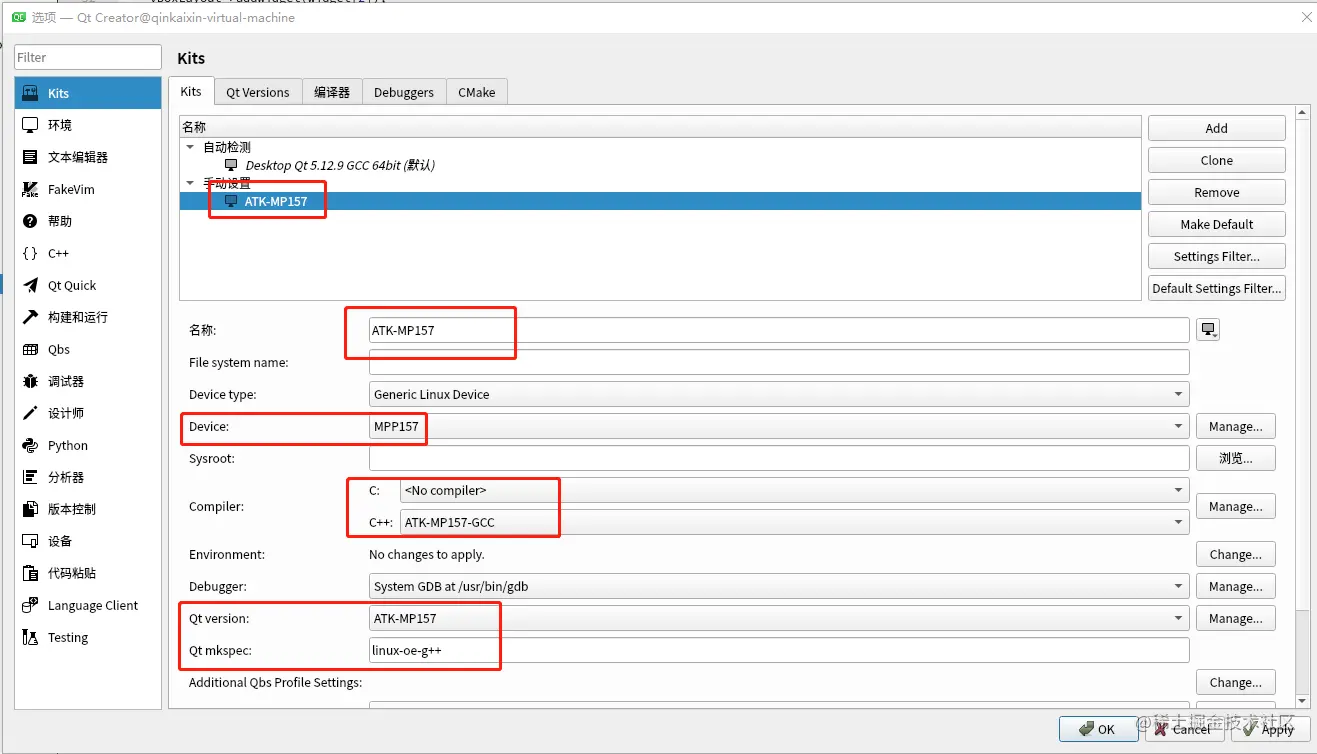Focus the Filter search field

[x=88, y=57]
